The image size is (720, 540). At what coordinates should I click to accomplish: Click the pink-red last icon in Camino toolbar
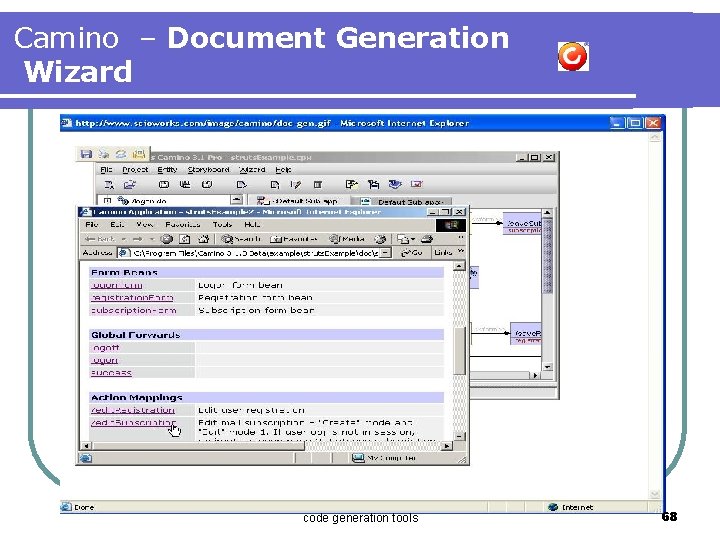(x=416, y=184)
